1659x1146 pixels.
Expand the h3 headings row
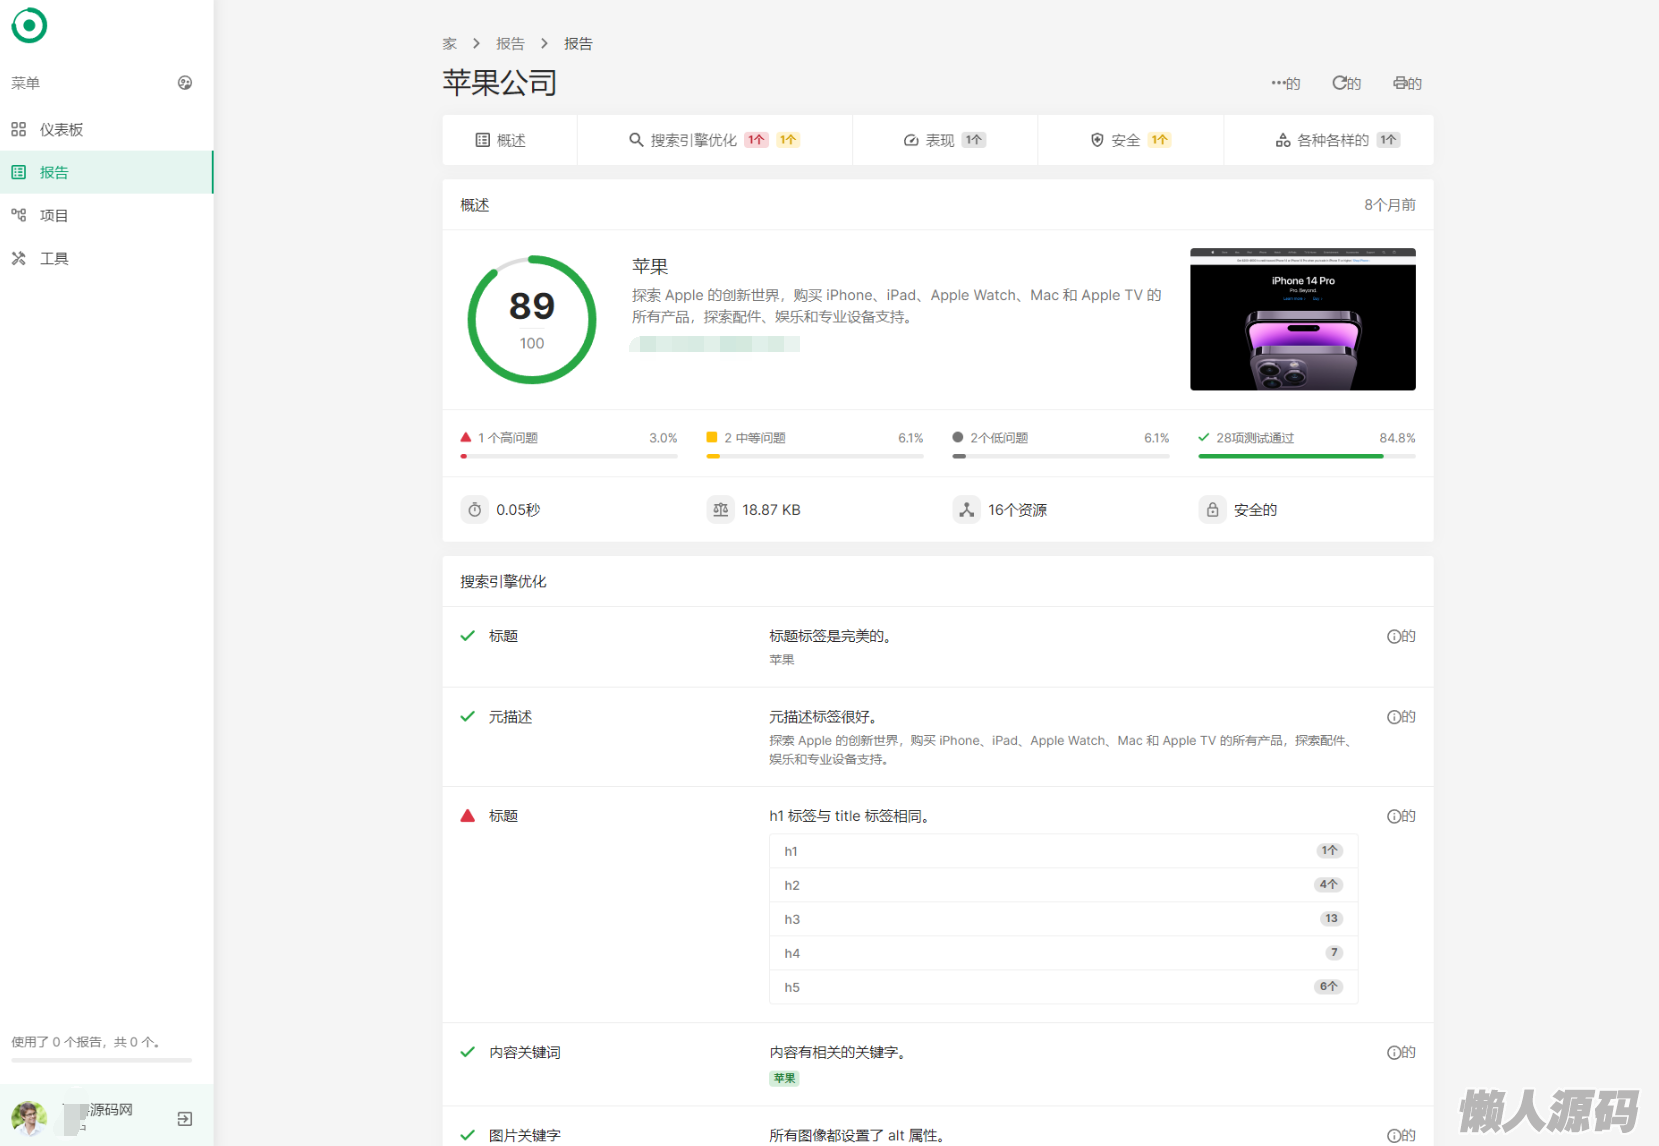click(x=1063, y=919)
